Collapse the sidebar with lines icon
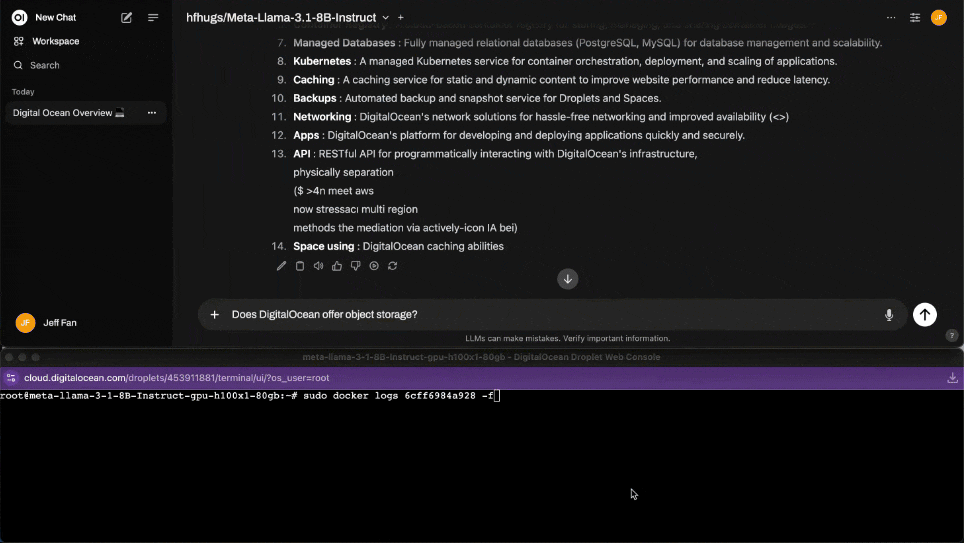 click(x=153, y=18)
